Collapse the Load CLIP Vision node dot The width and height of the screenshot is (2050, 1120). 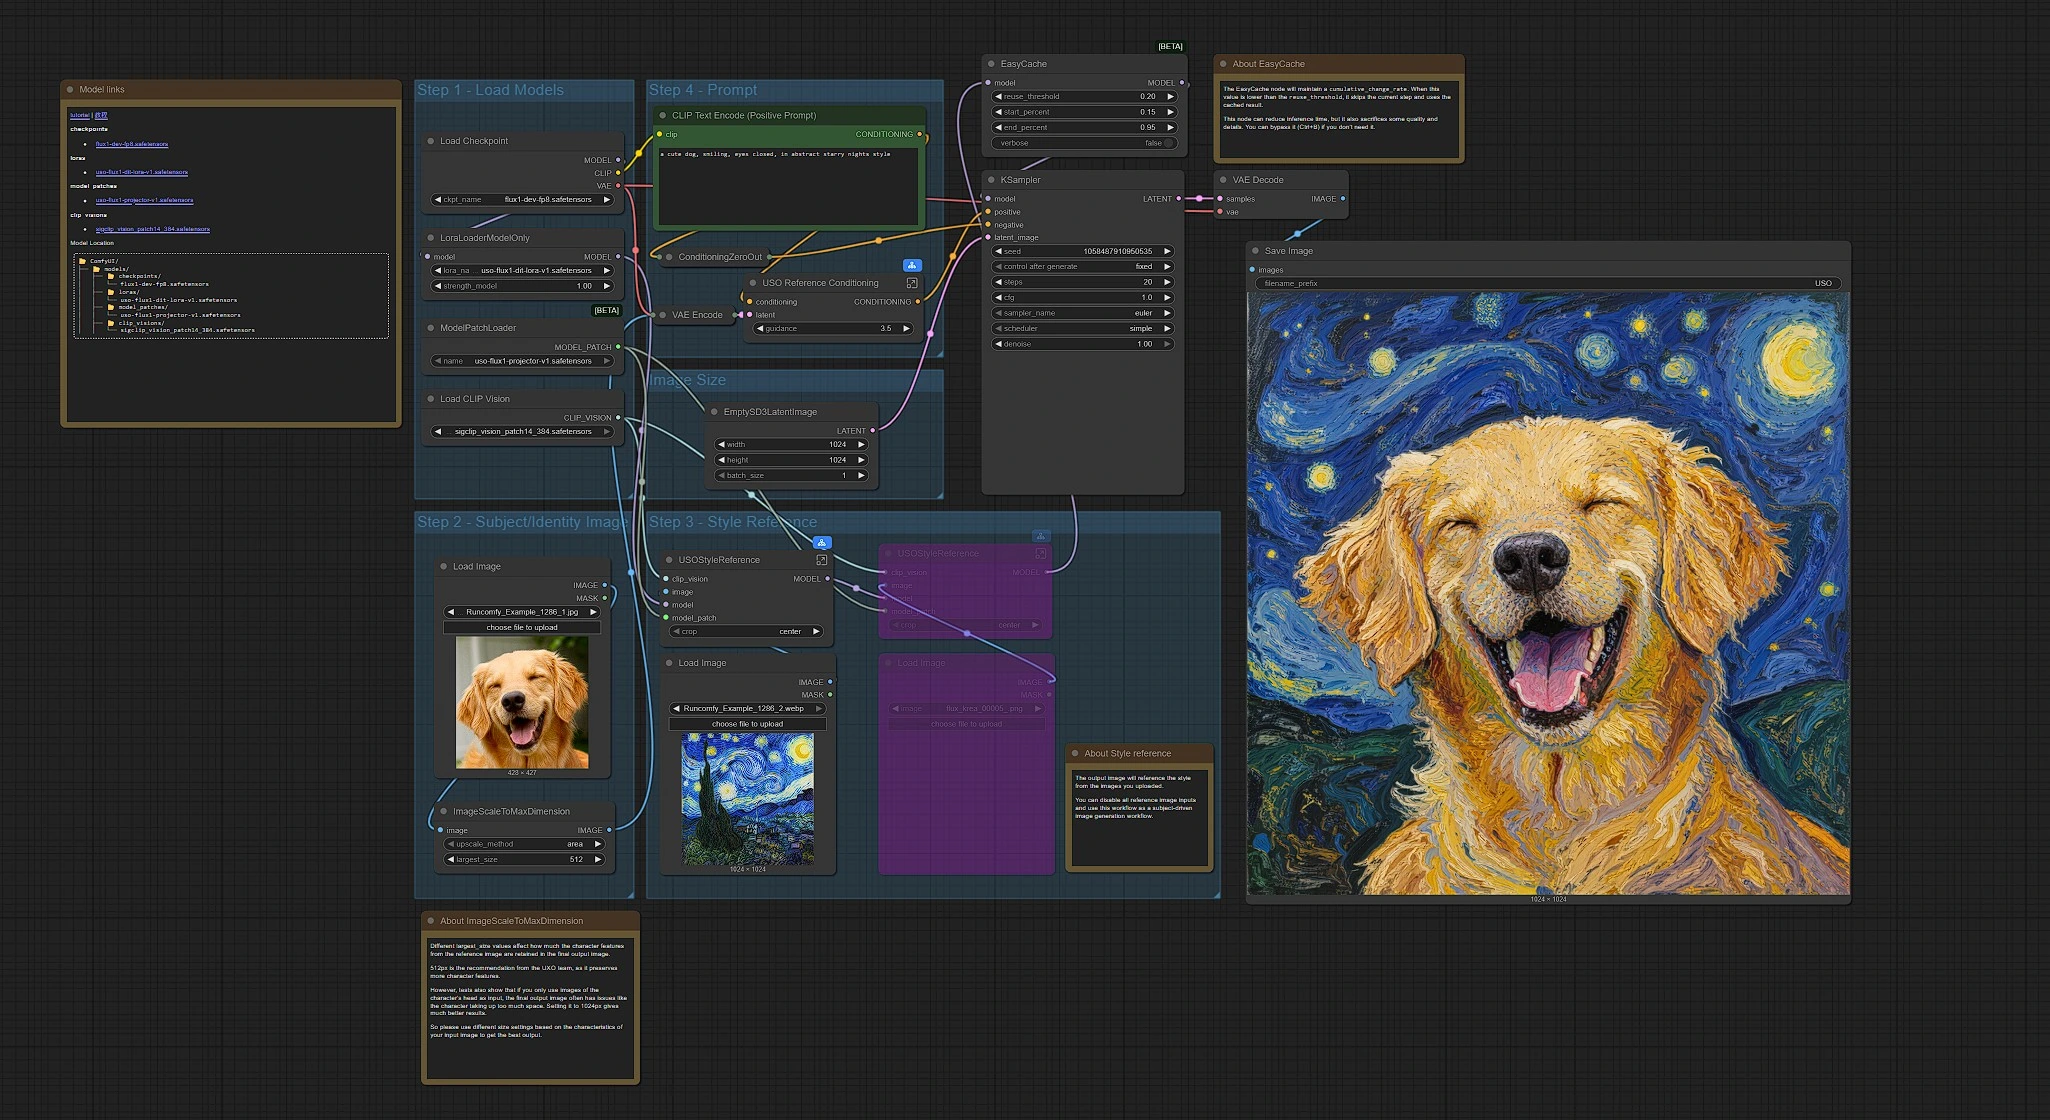pos(431,399)
